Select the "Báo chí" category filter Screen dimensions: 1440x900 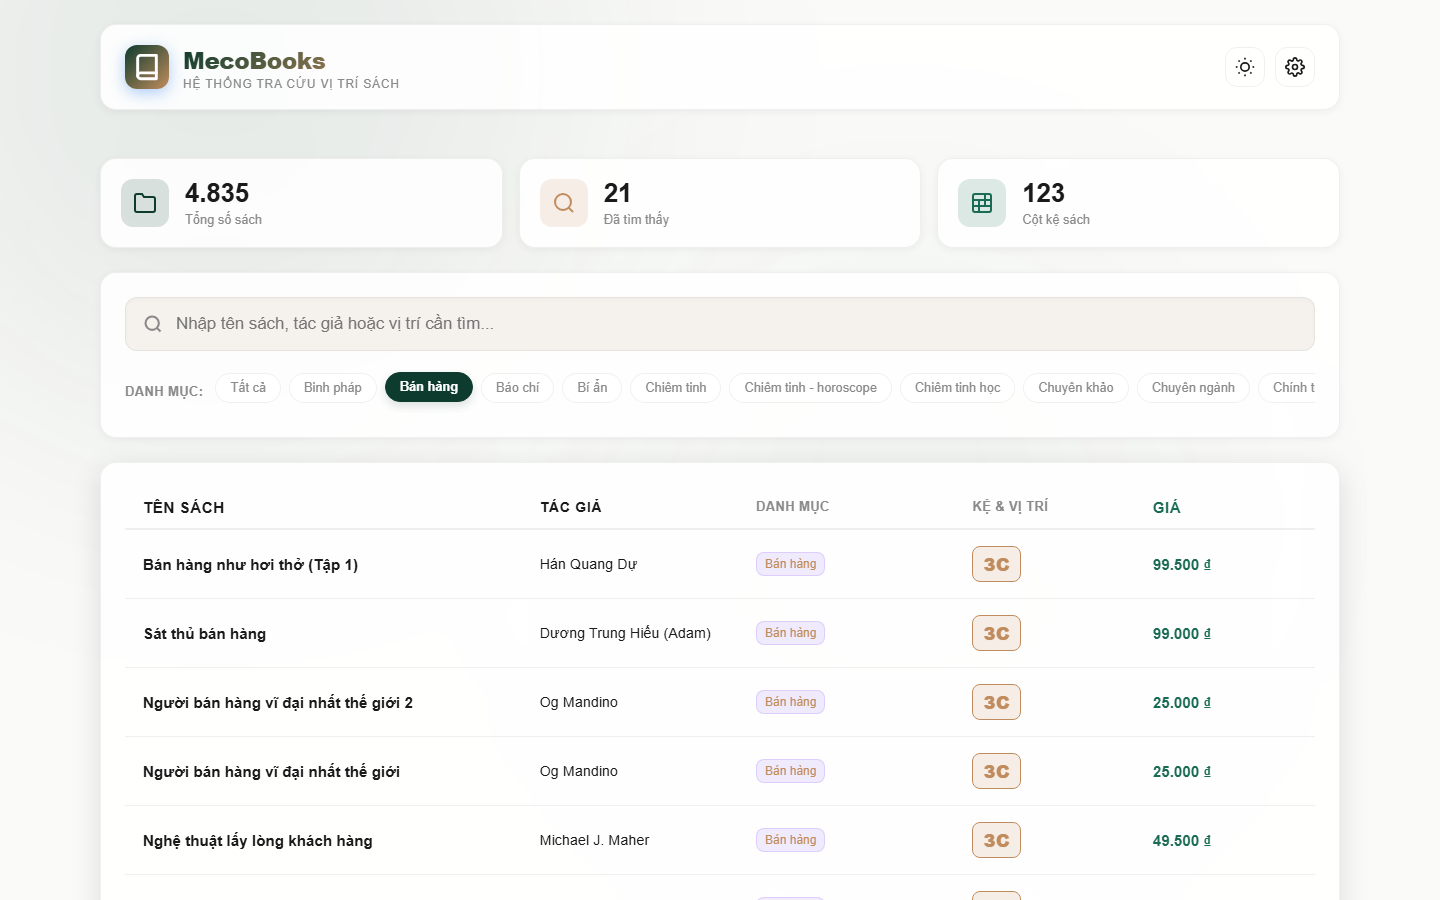point(518,388)
